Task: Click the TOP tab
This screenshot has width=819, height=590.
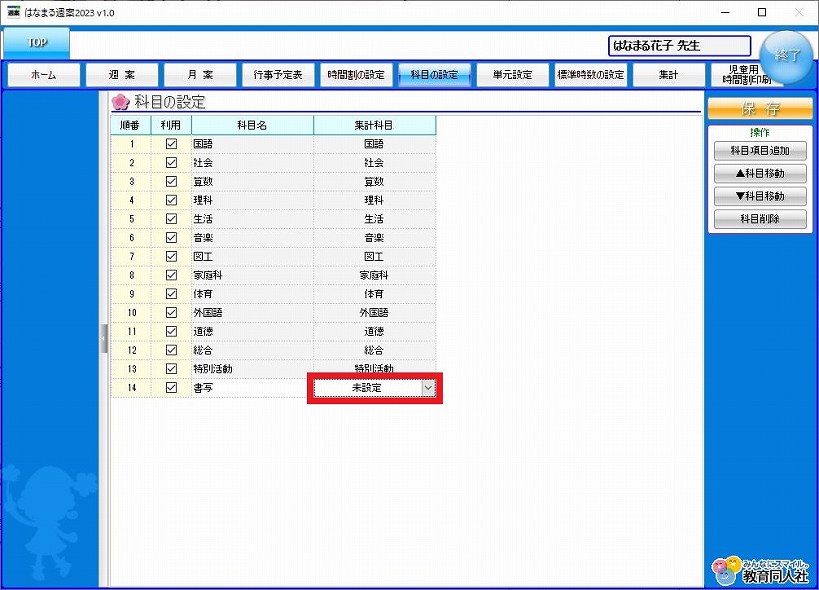Action: click(x=37, y=43)
